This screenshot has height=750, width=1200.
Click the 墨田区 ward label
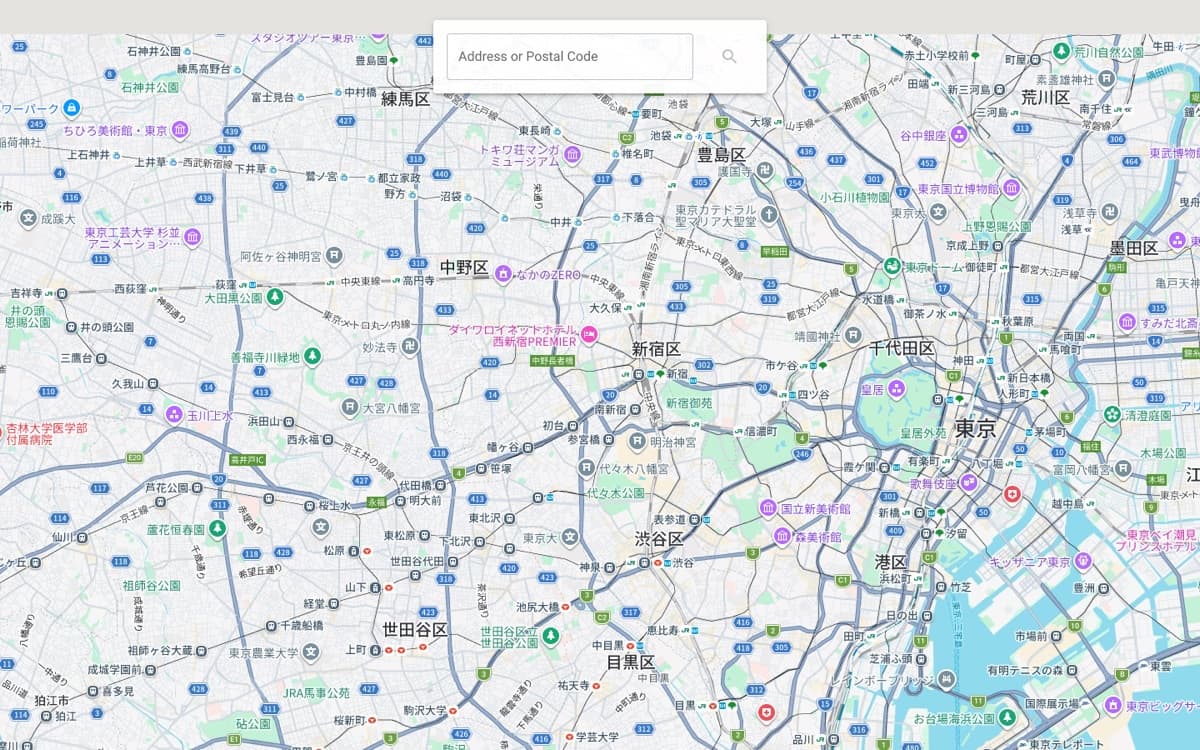tap(1134, 247)
